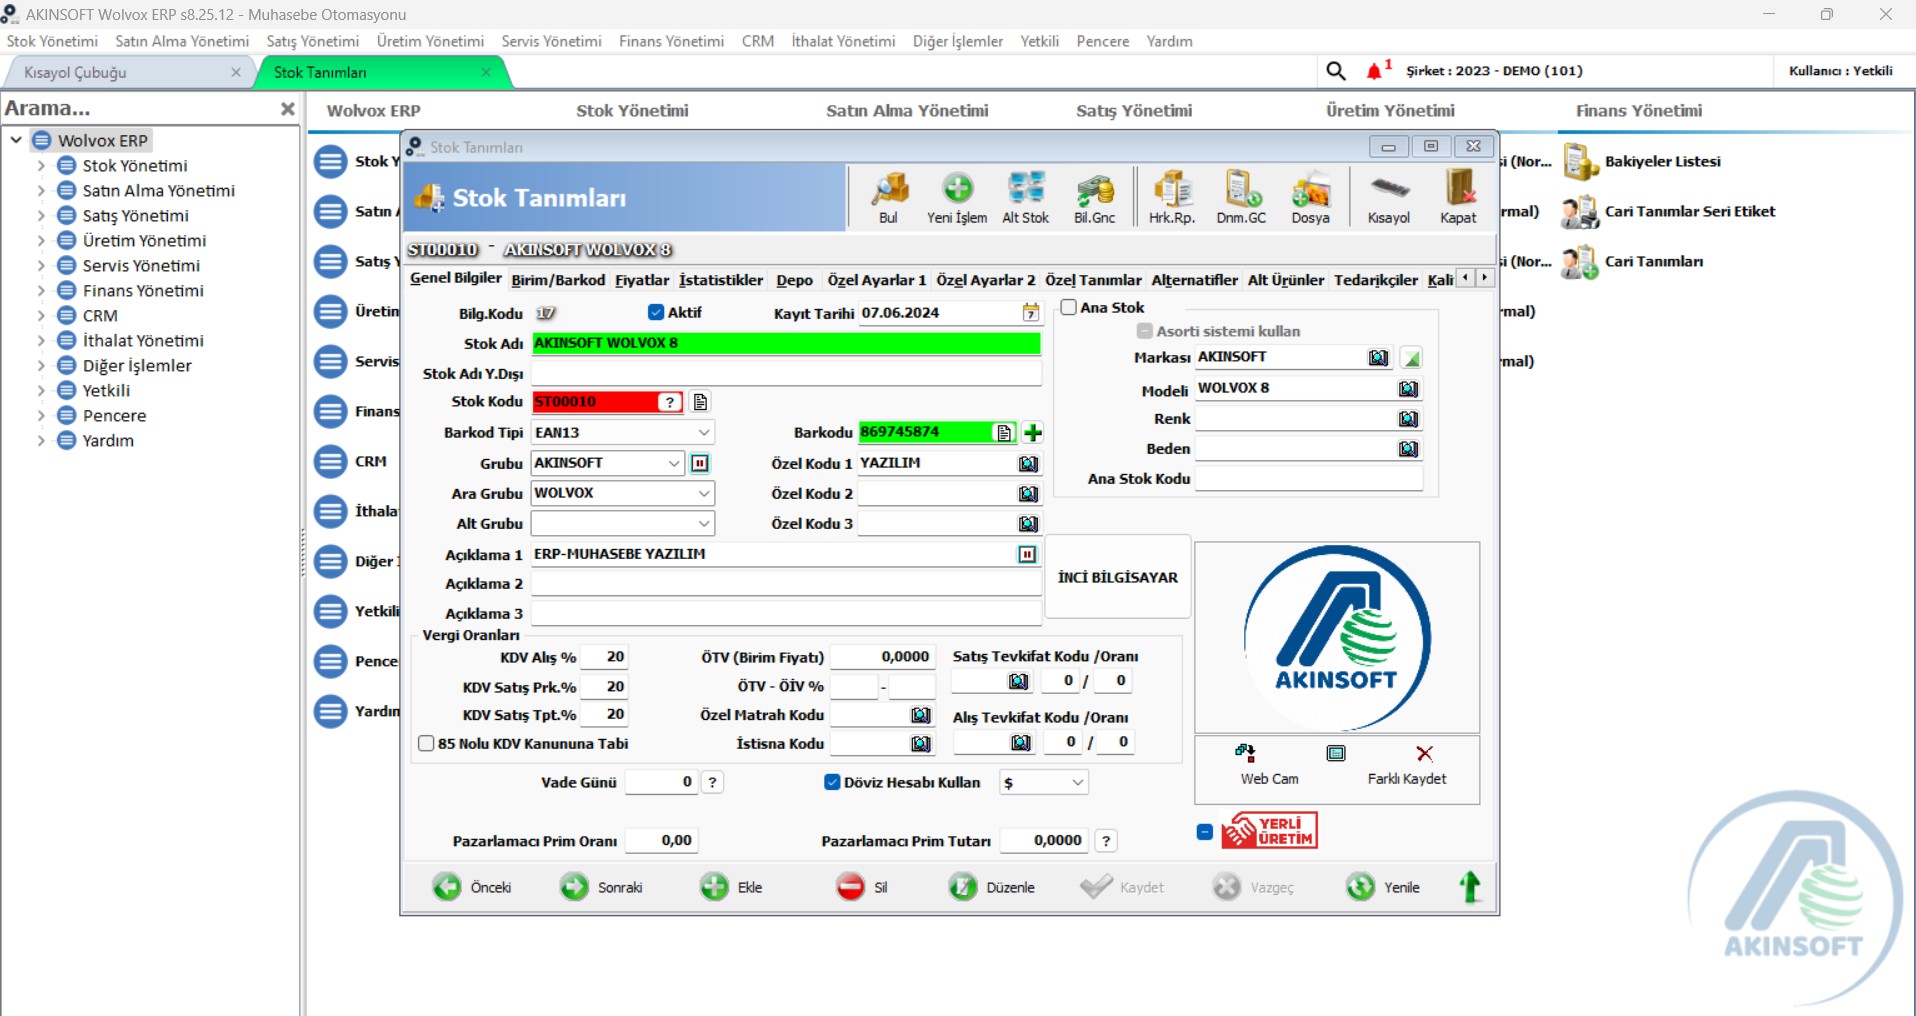
Task: Open the Barkod Tipi EAN13 dropdown
Action: [704, 432]
